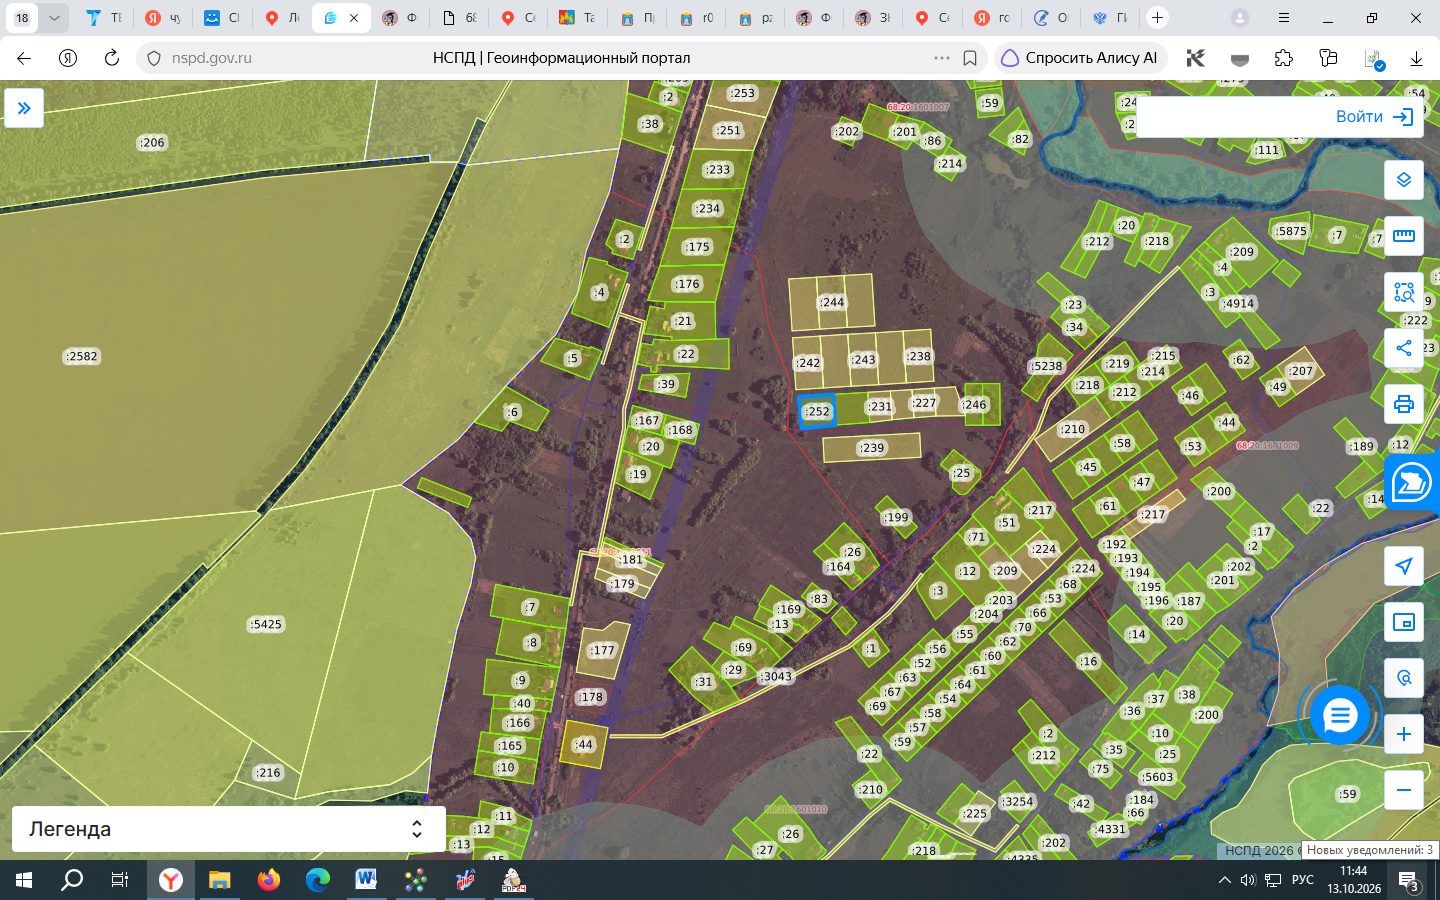Zoom in with the plus button
This screenshot has height=900, width=1440.
point(1404,734)
